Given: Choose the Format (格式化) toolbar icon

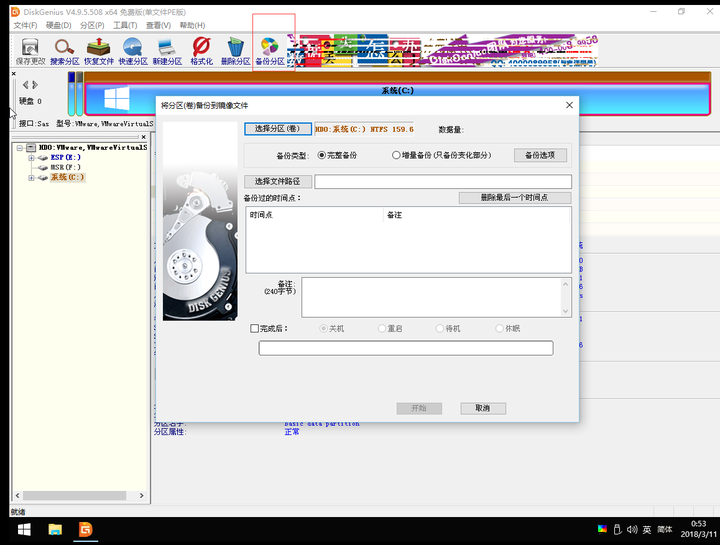Looking at the screenshot, I should [x=201, y=51].
